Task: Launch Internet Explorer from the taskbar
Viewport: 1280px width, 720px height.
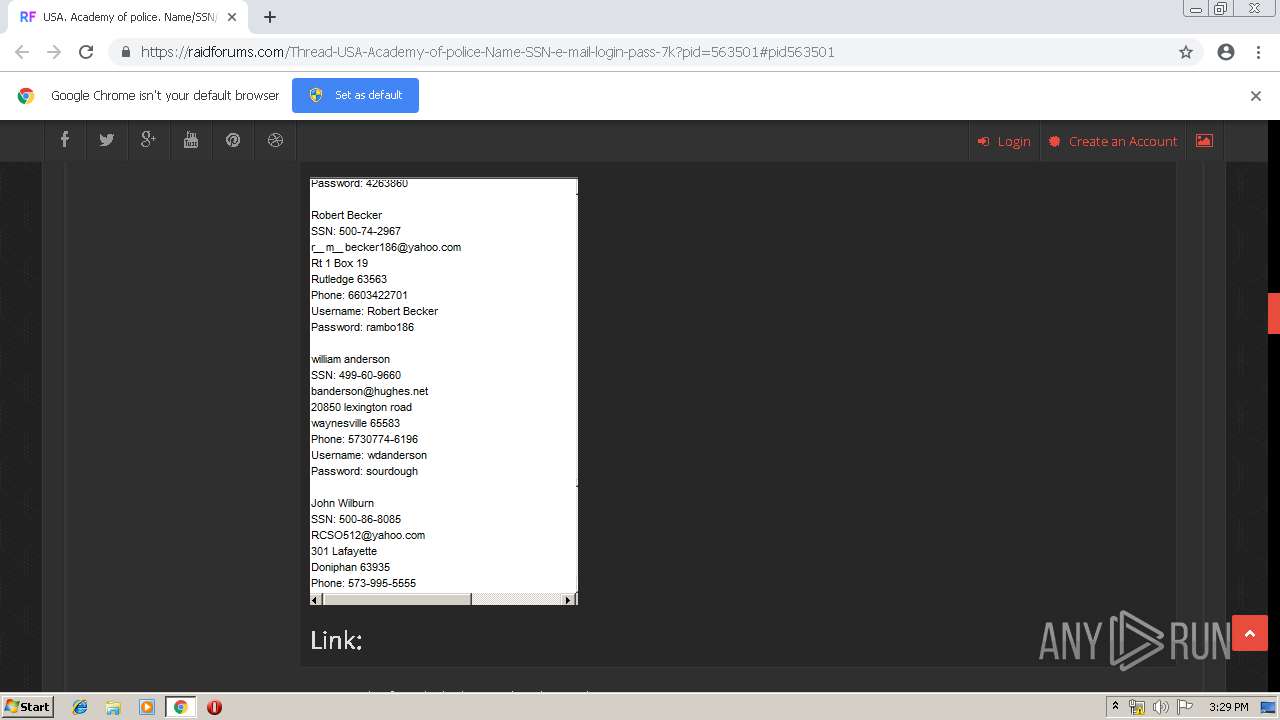Action: pyautogui.click(x=80, y=707)
